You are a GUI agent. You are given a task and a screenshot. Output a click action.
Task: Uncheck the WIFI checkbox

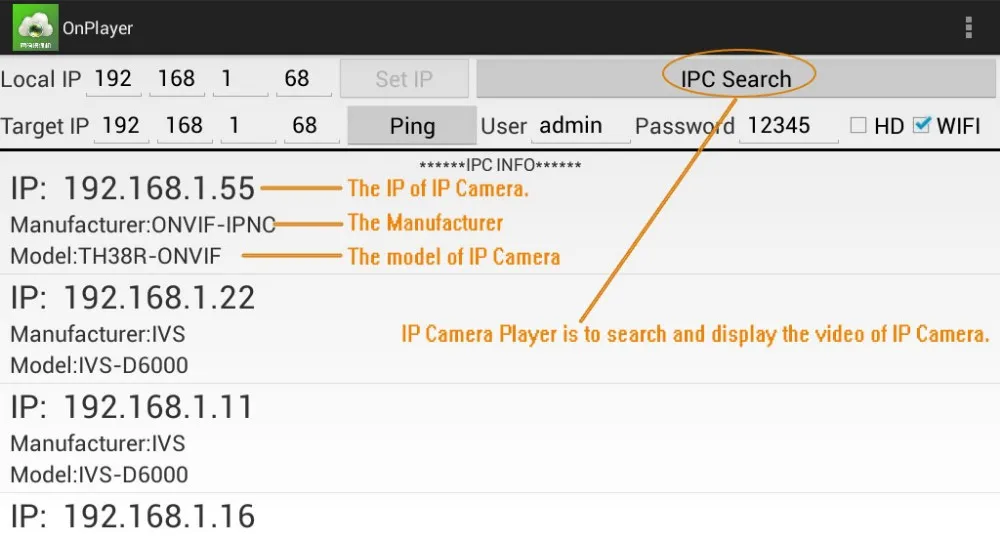[922, 125]
